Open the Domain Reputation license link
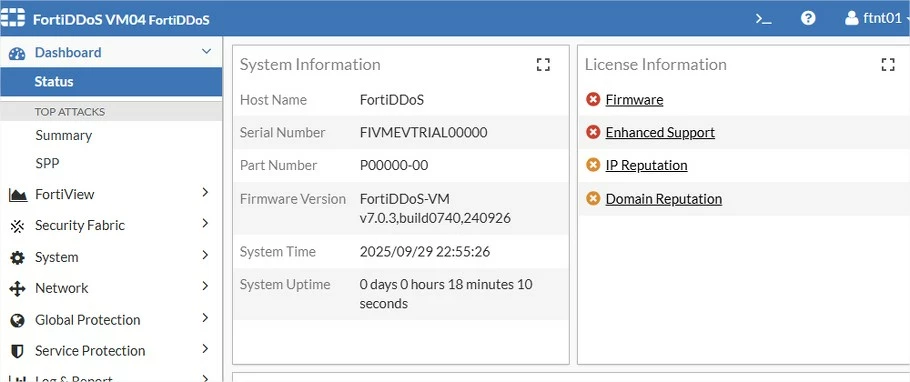 pyautogui.click(x=663, y=199)
